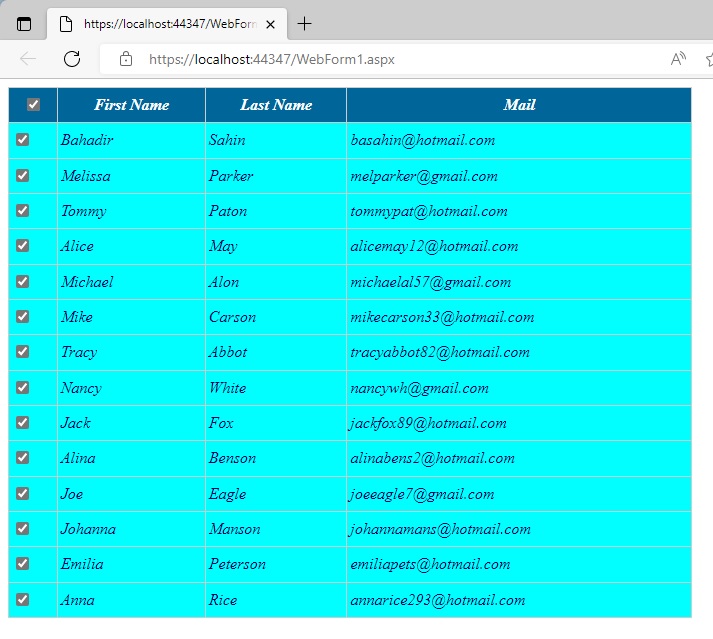Toggle checkbox in Alina Benson row
Viewport: 713px width, 639px height.
point(22,458)
